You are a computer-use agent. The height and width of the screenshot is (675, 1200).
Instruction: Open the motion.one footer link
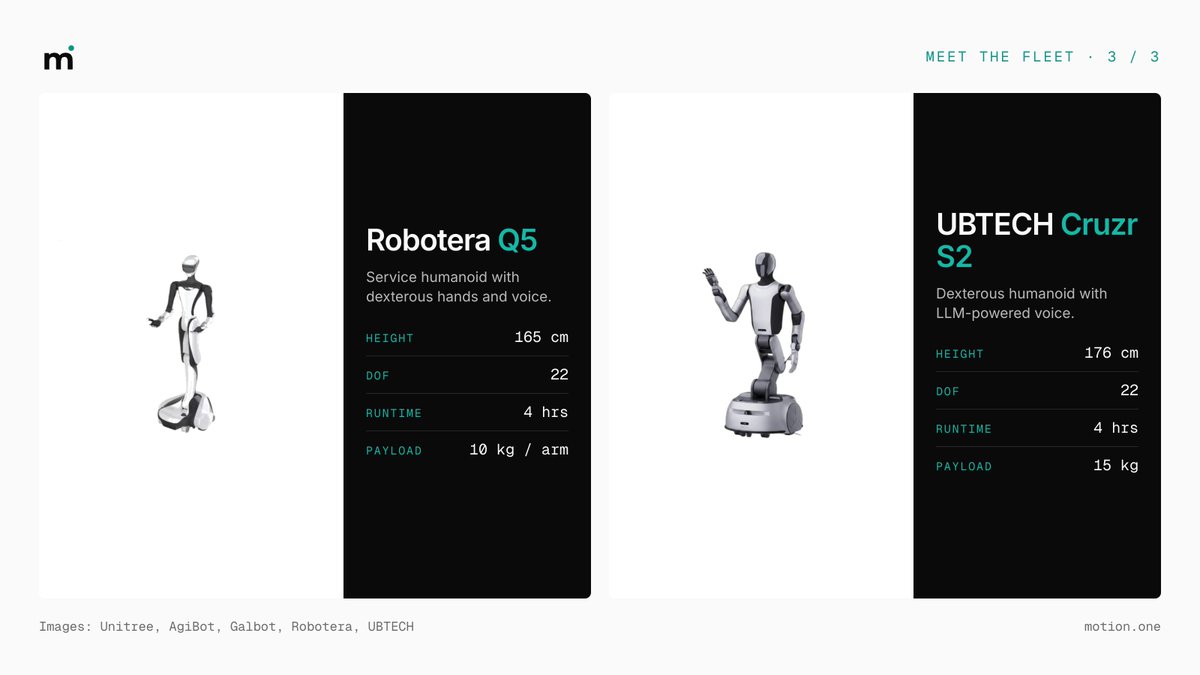1122,627
